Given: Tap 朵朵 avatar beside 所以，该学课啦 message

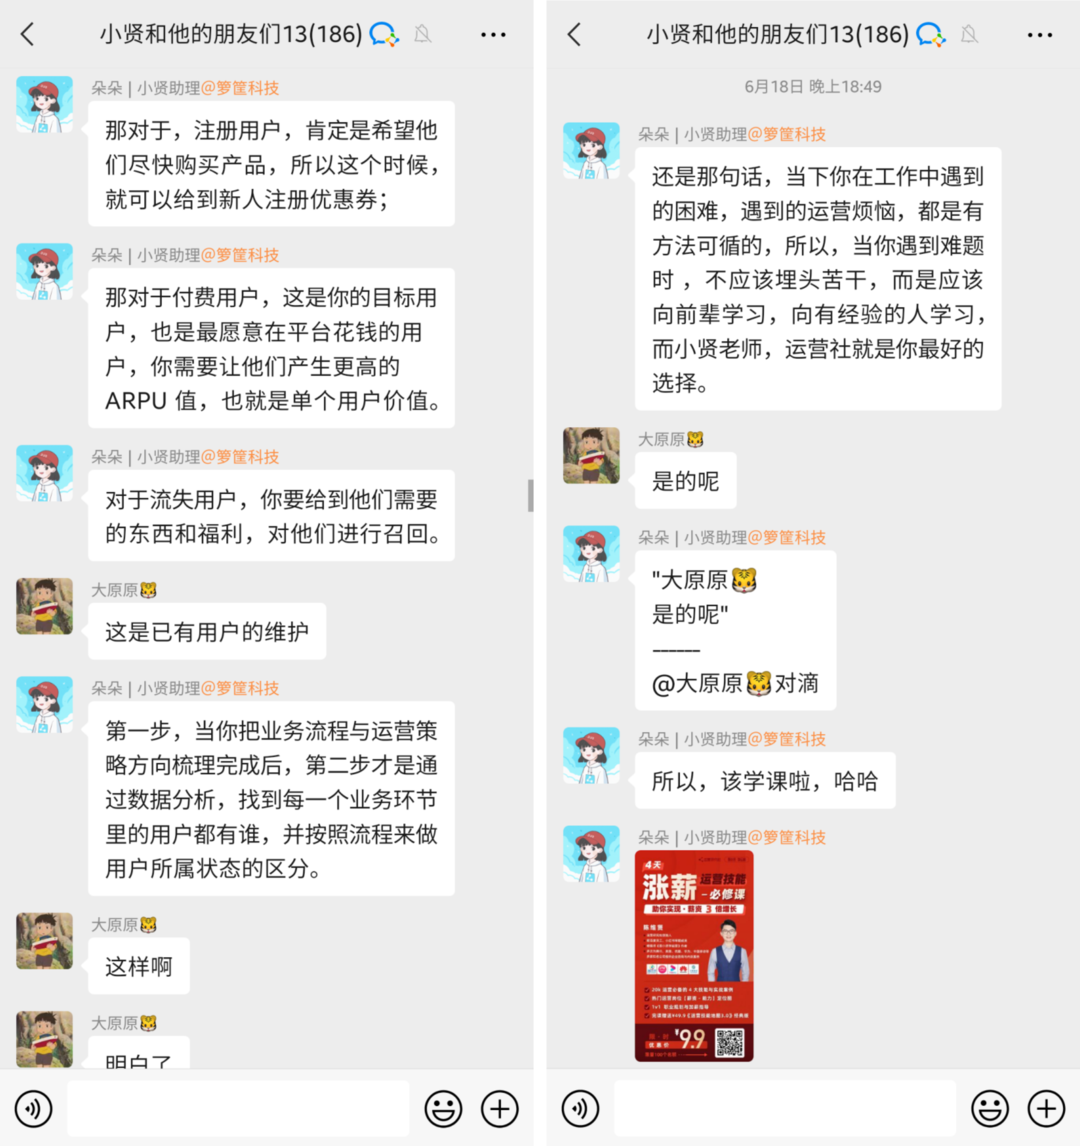Looking at the screenshot, I should tap(591, 756).
